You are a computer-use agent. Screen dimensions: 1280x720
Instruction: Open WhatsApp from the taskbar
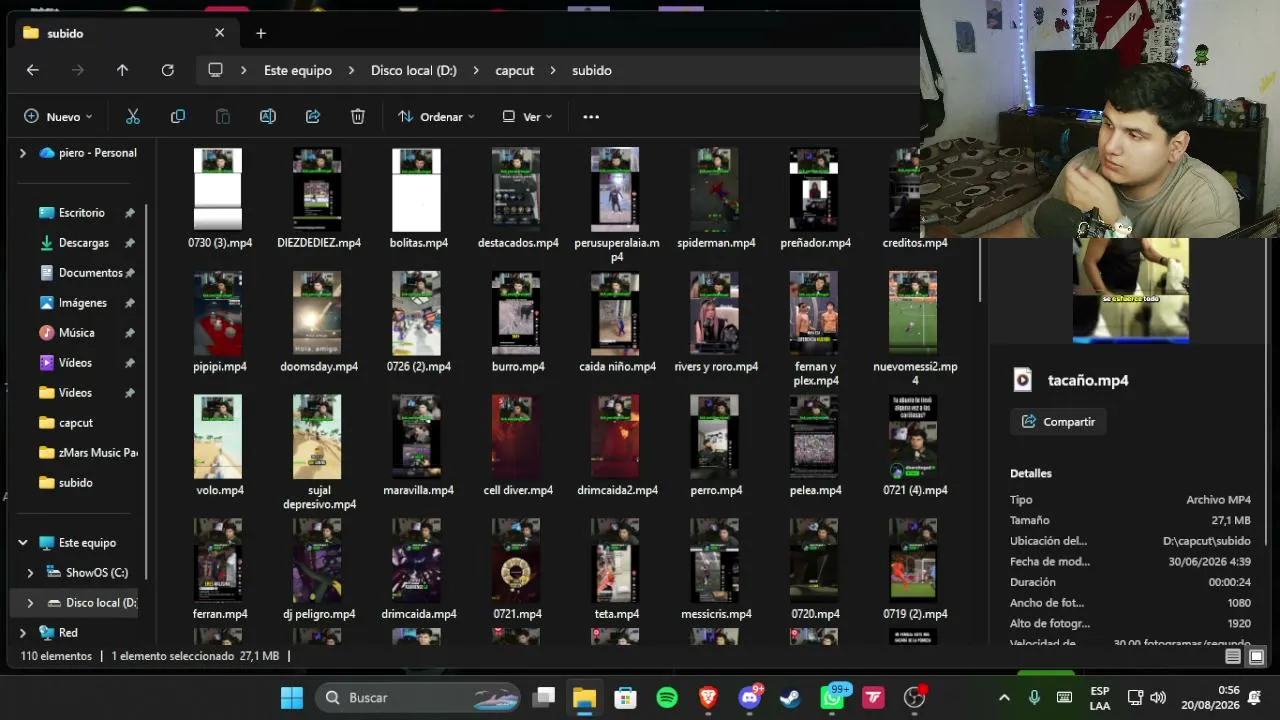click(833, 697)
